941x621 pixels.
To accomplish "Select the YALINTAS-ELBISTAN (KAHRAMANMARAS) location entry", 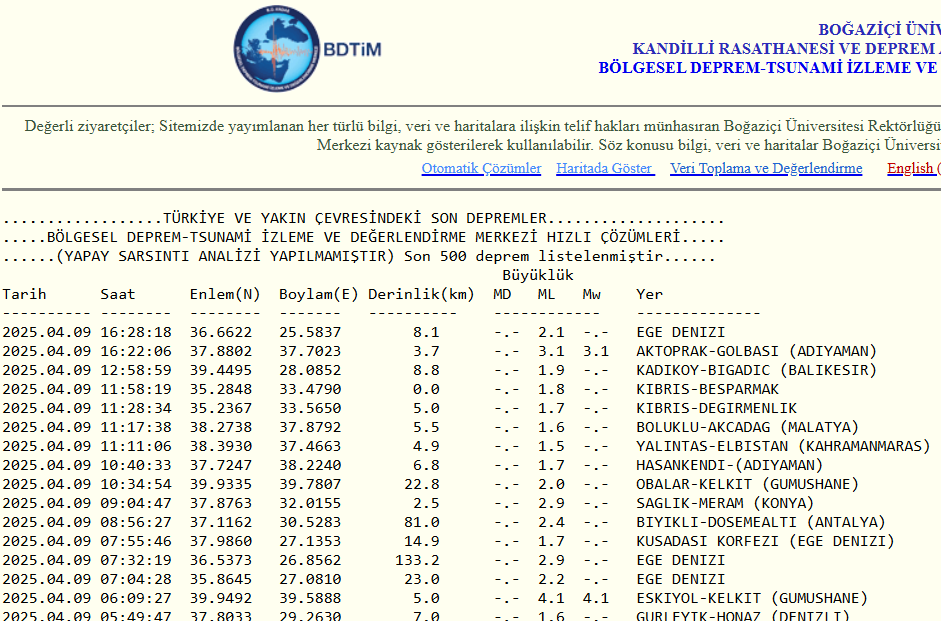I will [783, 446].
